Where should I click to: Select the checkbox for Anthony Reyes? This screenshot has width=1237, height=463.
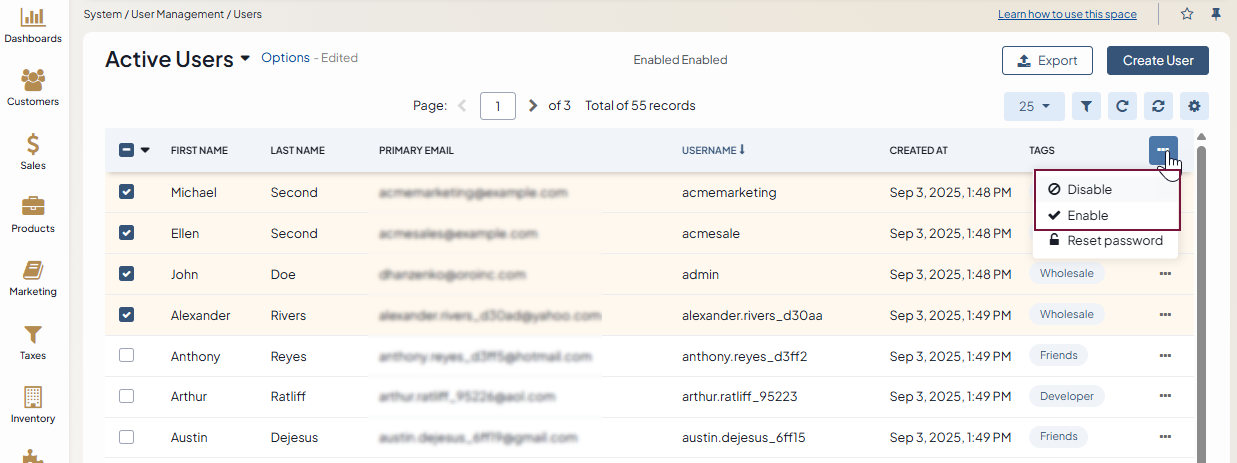coord(126,355)
